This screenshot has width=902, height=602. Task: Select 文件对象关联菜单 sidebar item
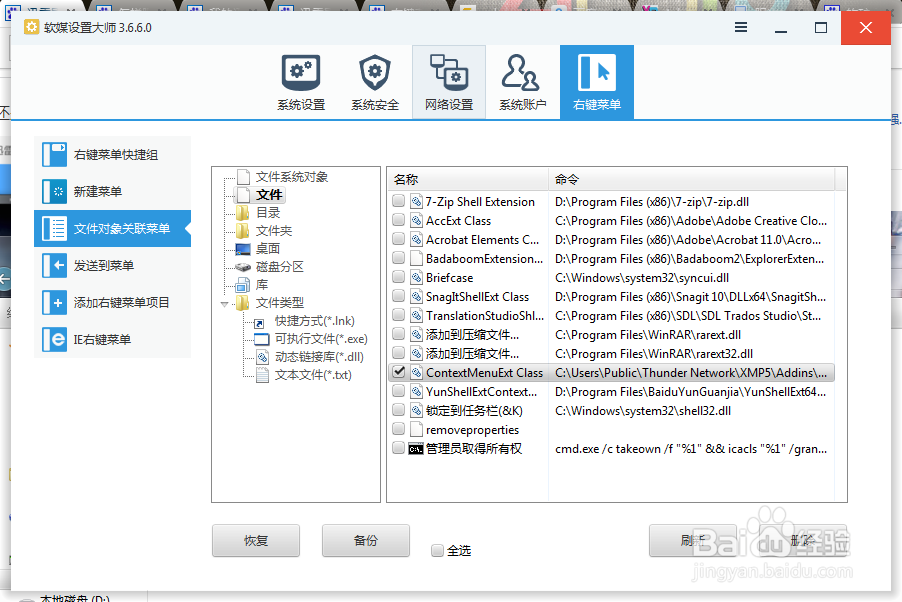(x=112, y=228)
